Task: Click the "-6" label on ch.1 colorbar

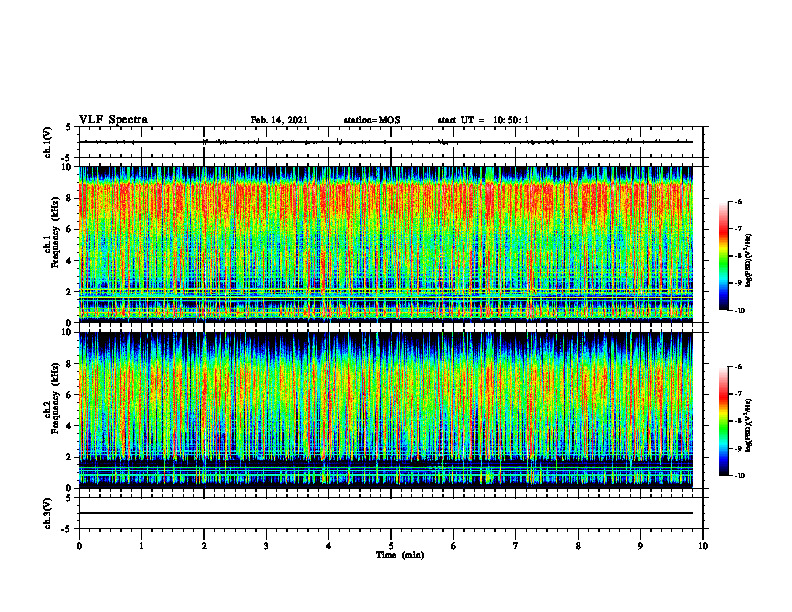Action: tap(738, 201)
